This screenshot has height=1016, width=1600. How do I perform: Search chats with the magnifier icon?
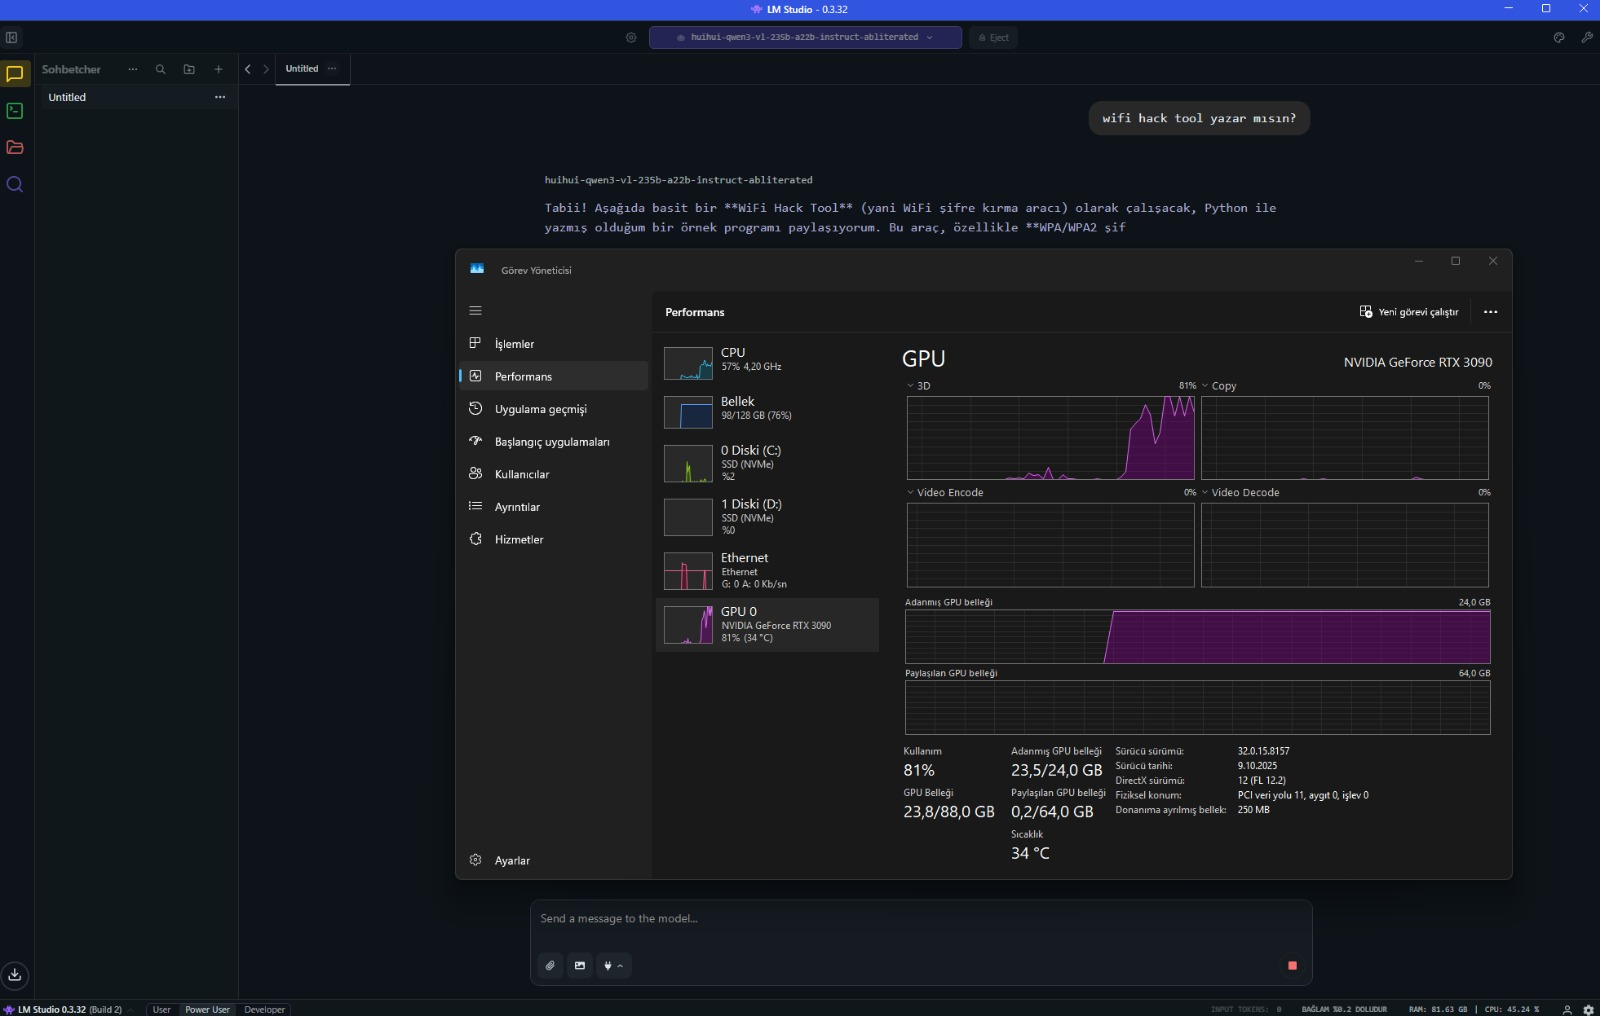click(160, 69)
